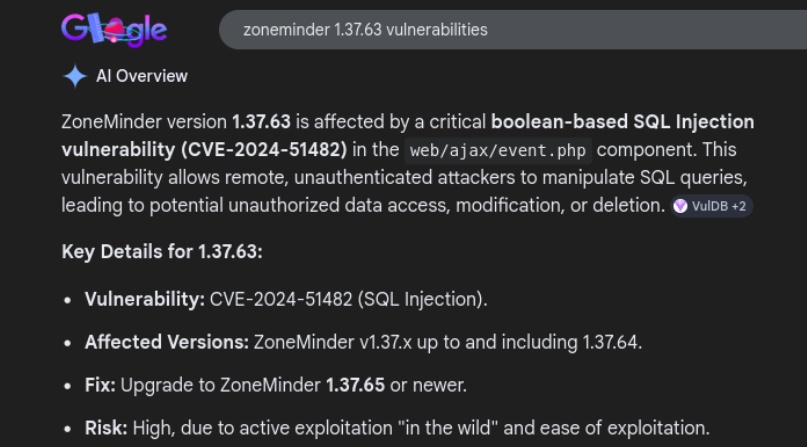Click the 1.37.64 text in Affected Versions
The width and height of the screenshot is (807, 447).
tap(610, 342)
